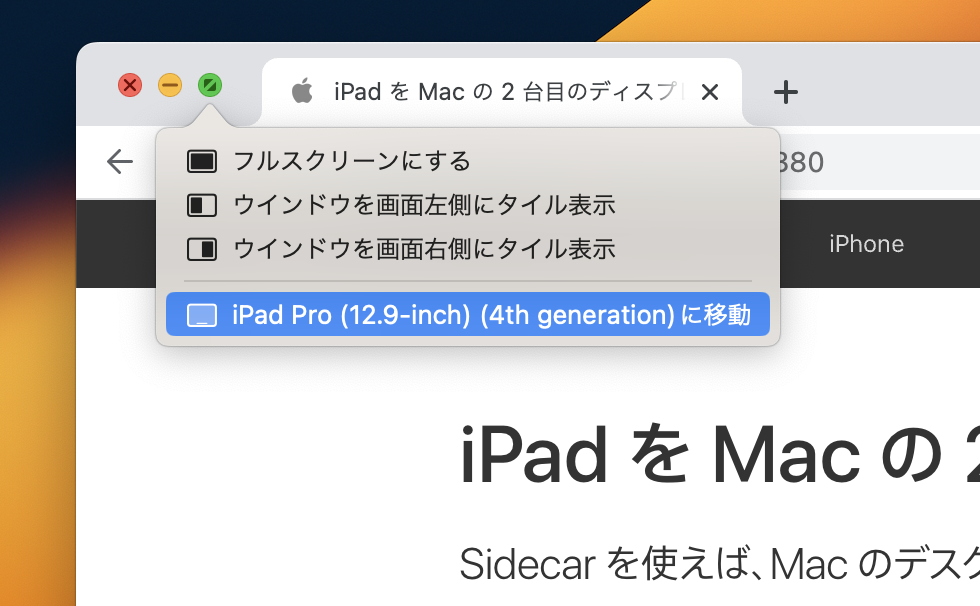Screen dimensions: 980x606
Task: Click the Apple logo favicon in tab
Action: tap(301, 93)
